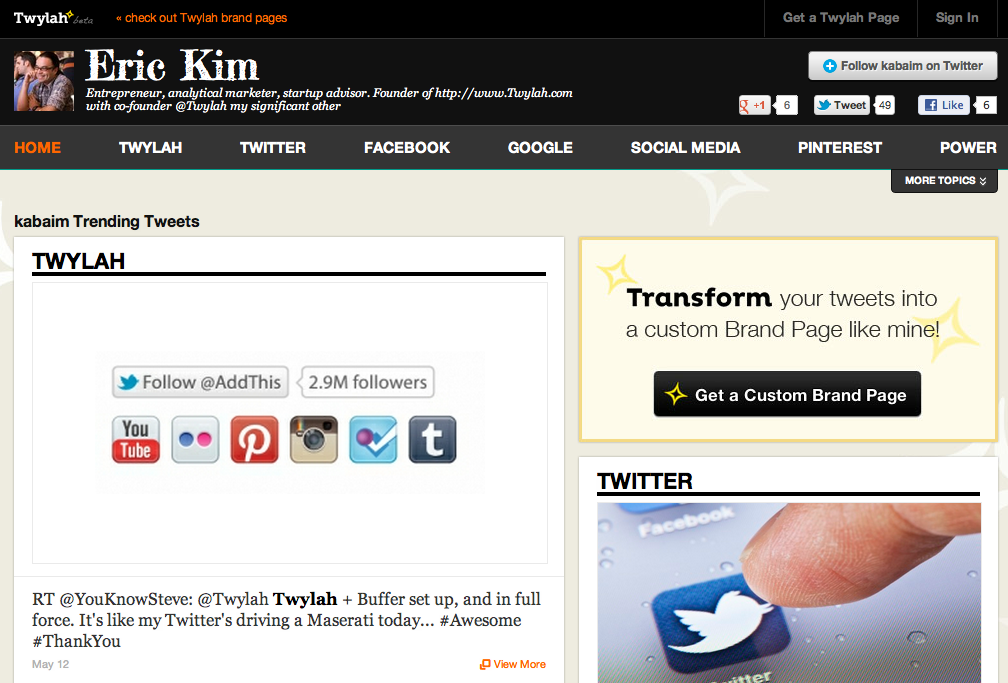The width and height of the screenshot is (1008, 683).
Task: Open the Twitter bird finger image
Action: [789, 592]
